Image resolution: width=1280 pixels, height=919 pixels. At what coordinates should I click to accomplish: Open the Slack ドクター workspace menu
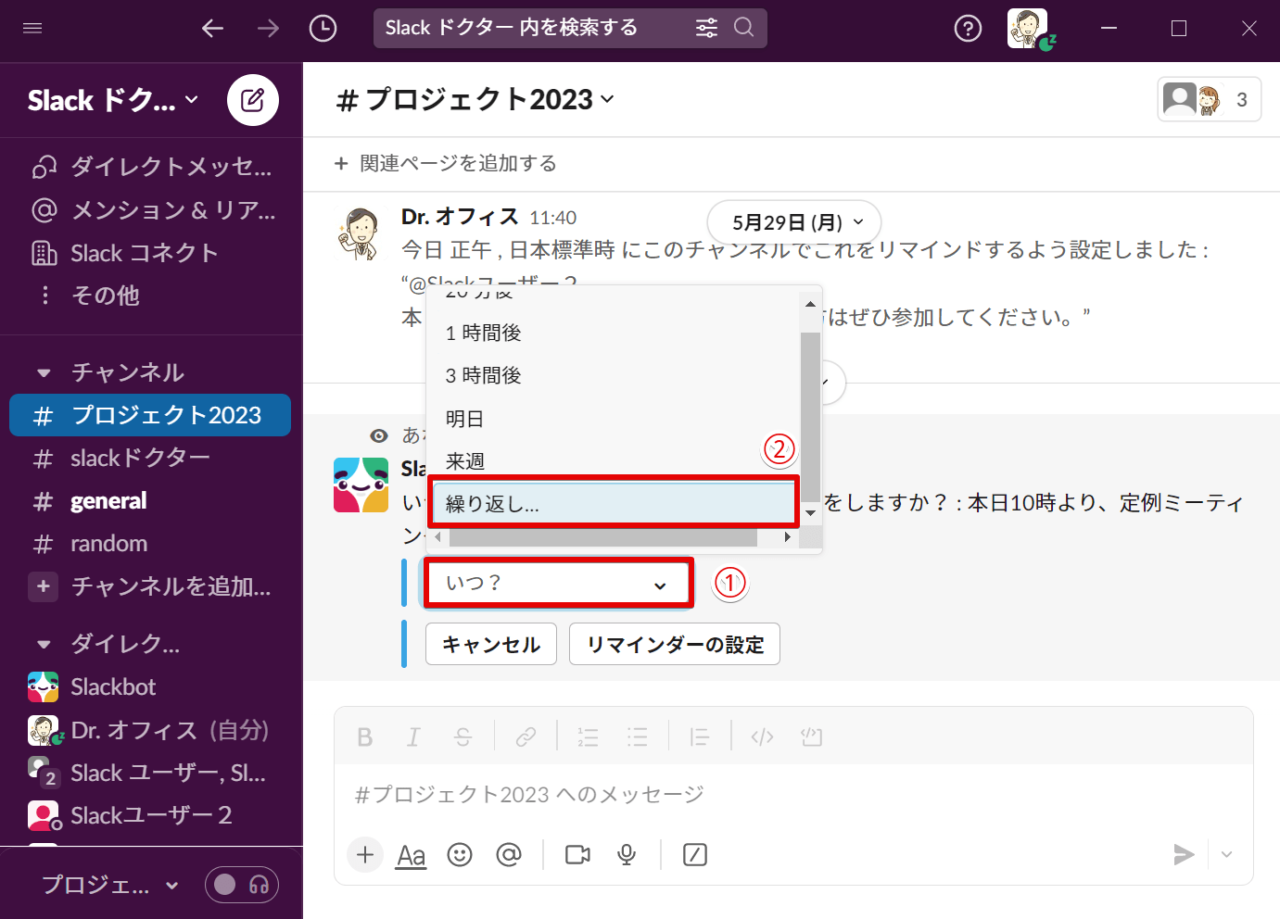(113, 100)
